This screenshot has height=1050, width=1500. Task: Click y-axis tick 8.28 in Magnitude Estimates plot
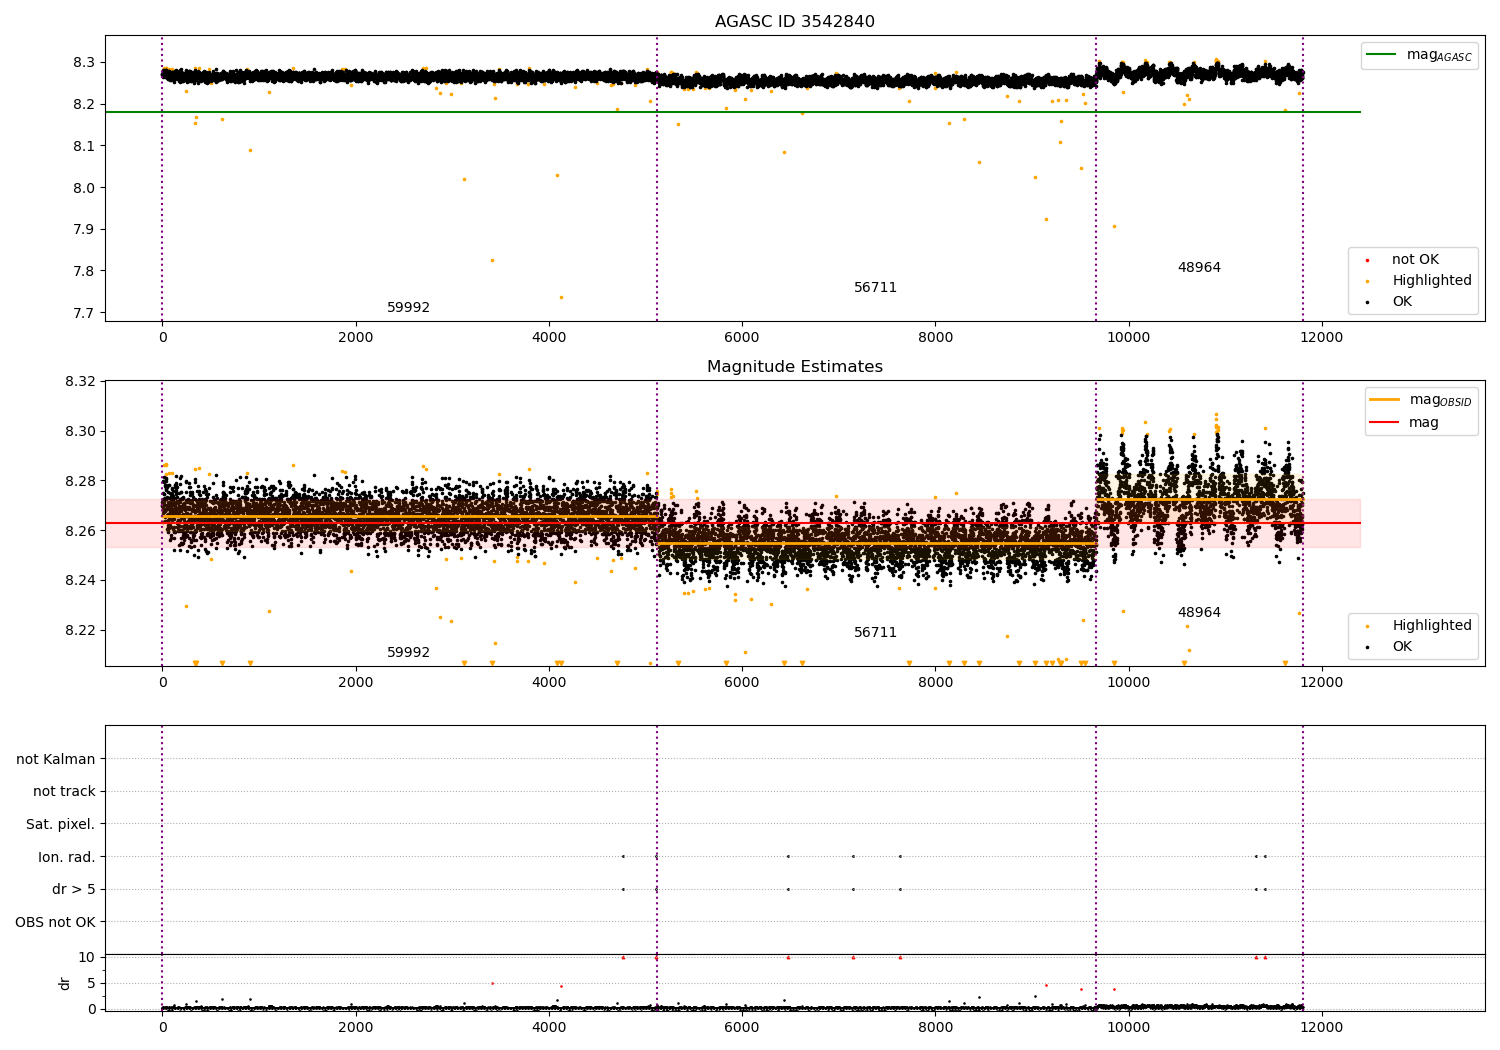click(80, 482)
